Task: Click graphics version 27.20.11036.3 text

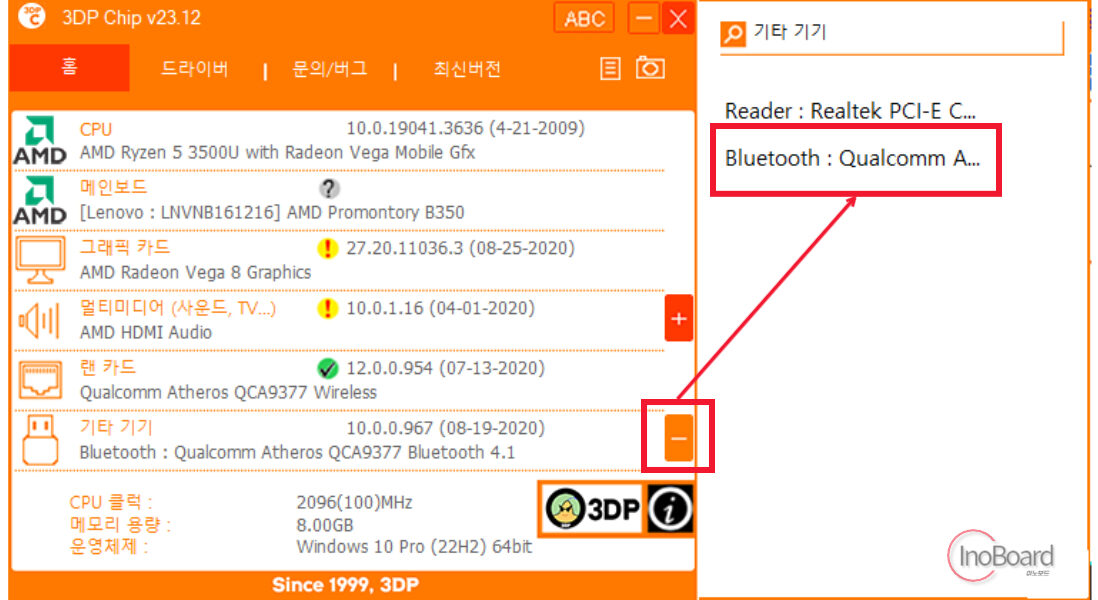Action: [461, 249]
